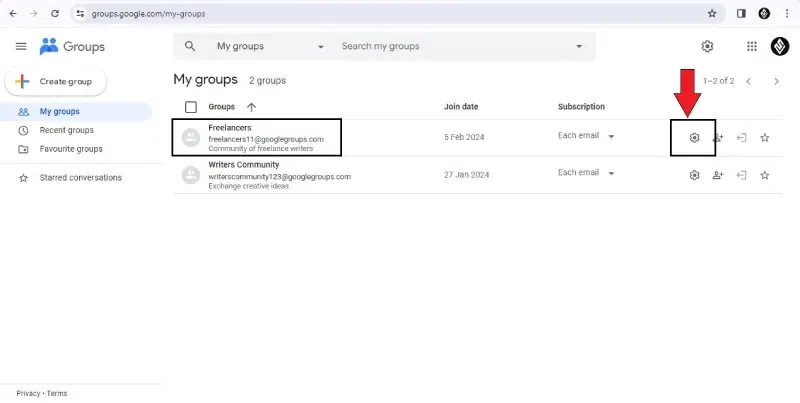Star the Writers Community group

765,175
